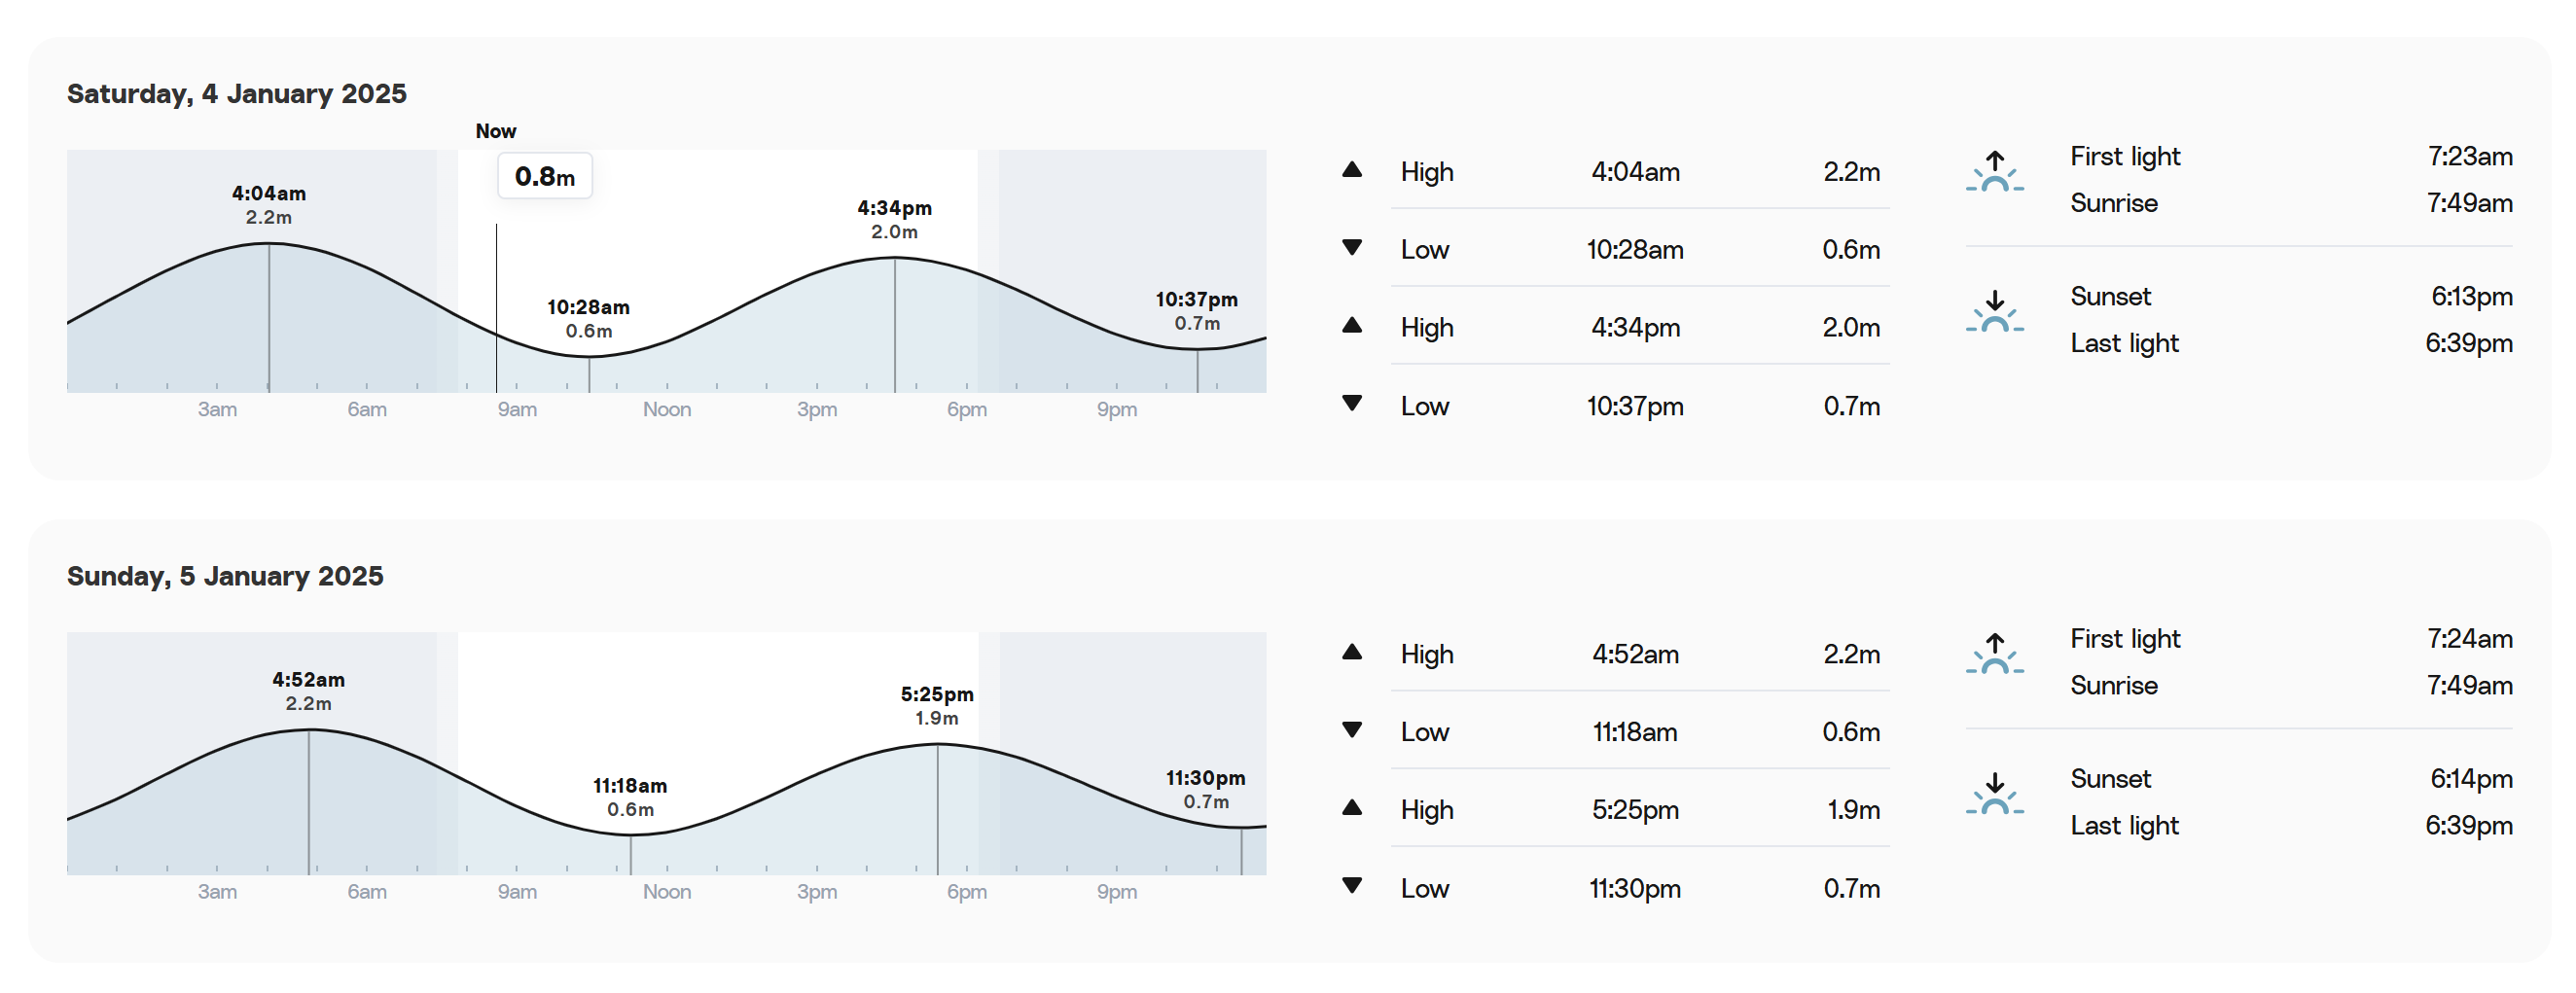Click the Sunday 5:25pm high tide chart label
2576x993 pixels.
pyautogui.click(x=937, y=705)
